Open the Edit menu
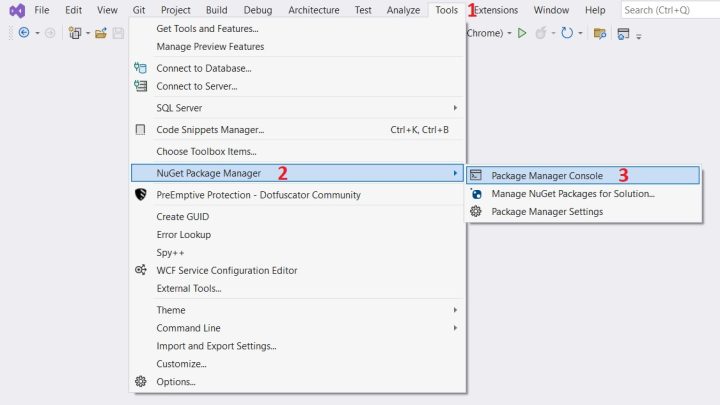Screen dimensions: 720x405 73,10
